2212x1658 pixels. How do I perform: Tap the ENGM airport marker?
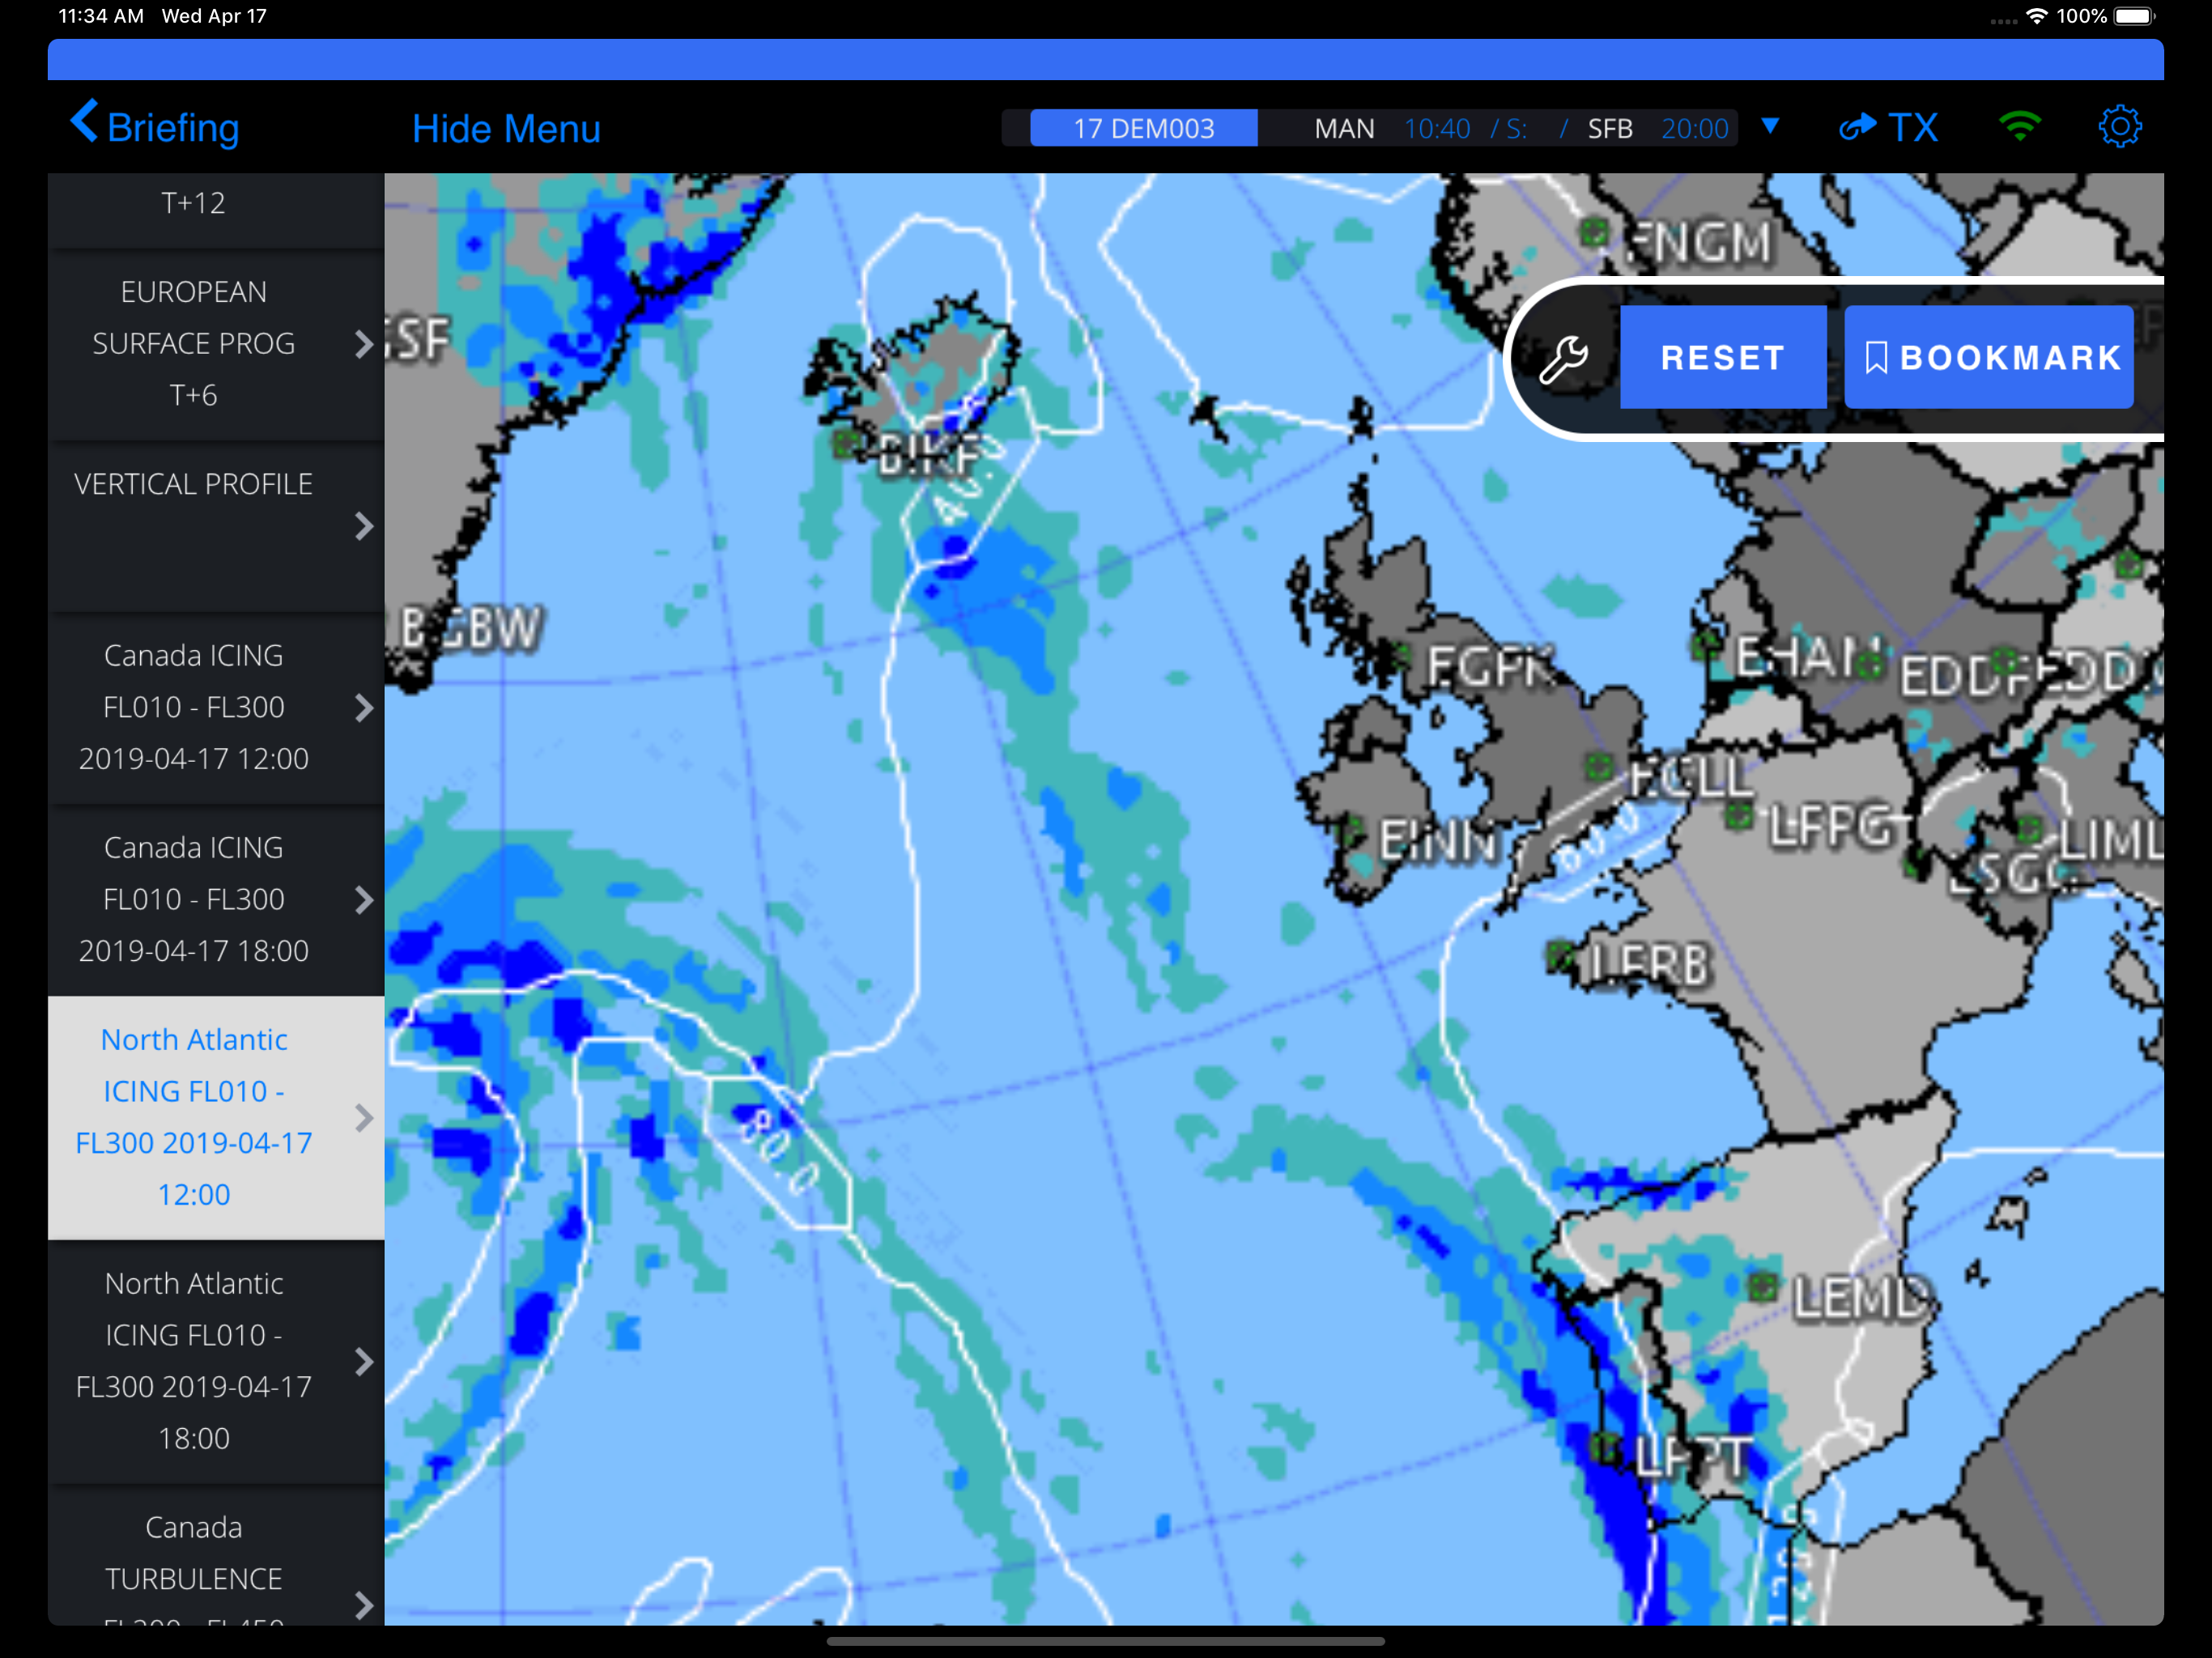(x=1593, y=233)
